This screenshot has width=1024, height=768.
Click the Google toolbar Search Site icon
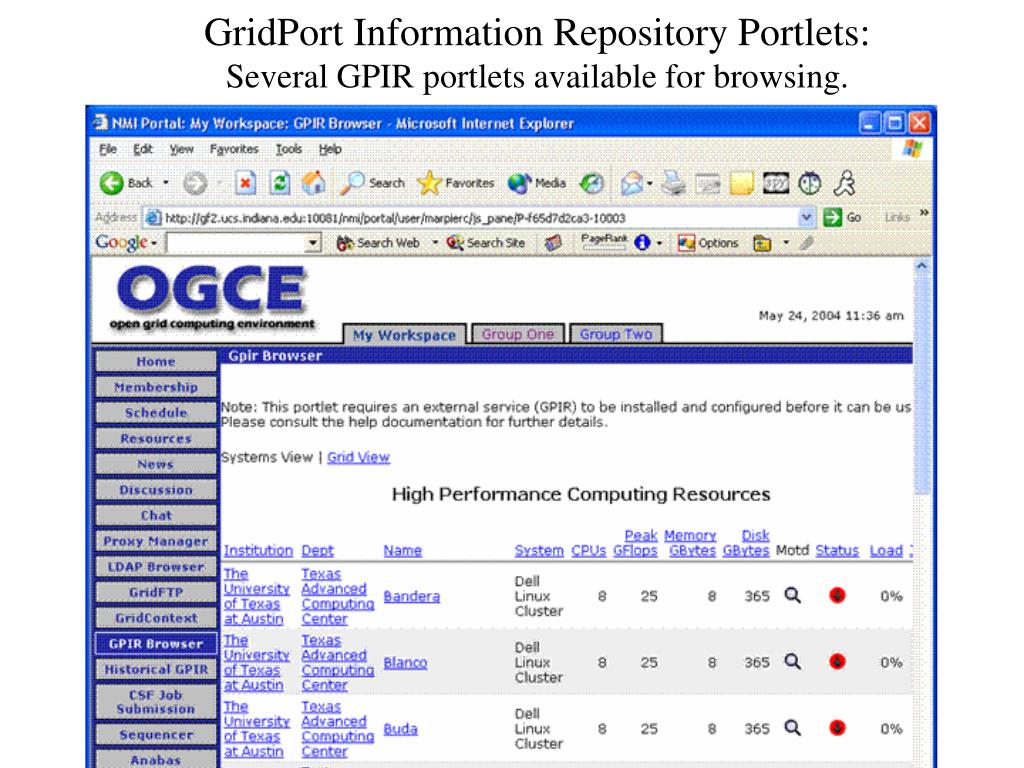coord(455,243)
